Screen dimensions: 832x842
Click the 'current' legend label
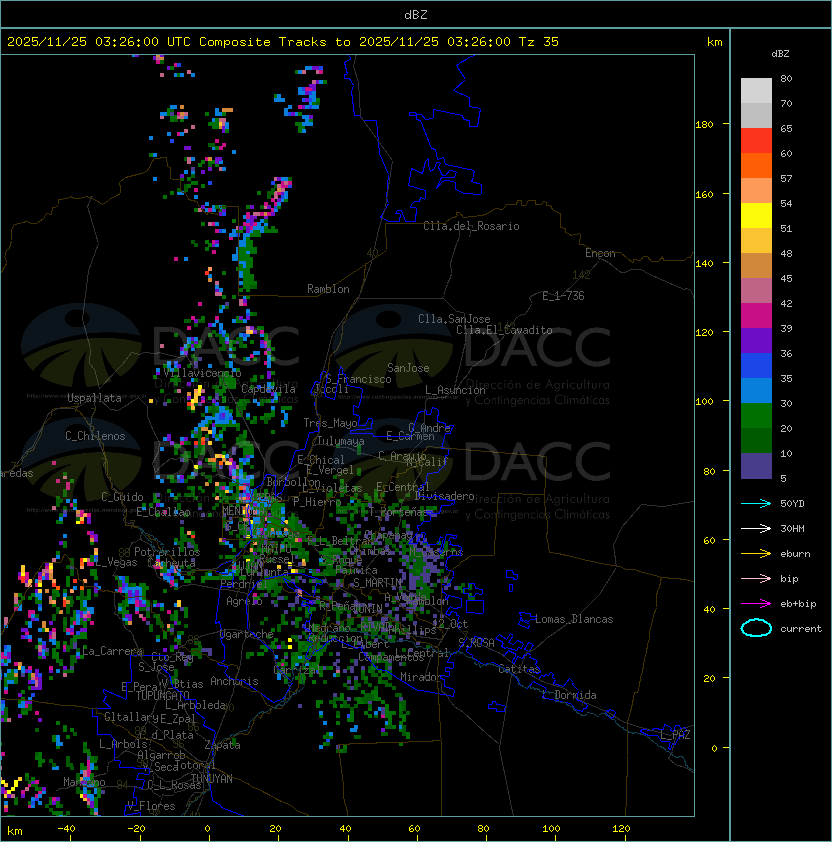tap(801, 629)
